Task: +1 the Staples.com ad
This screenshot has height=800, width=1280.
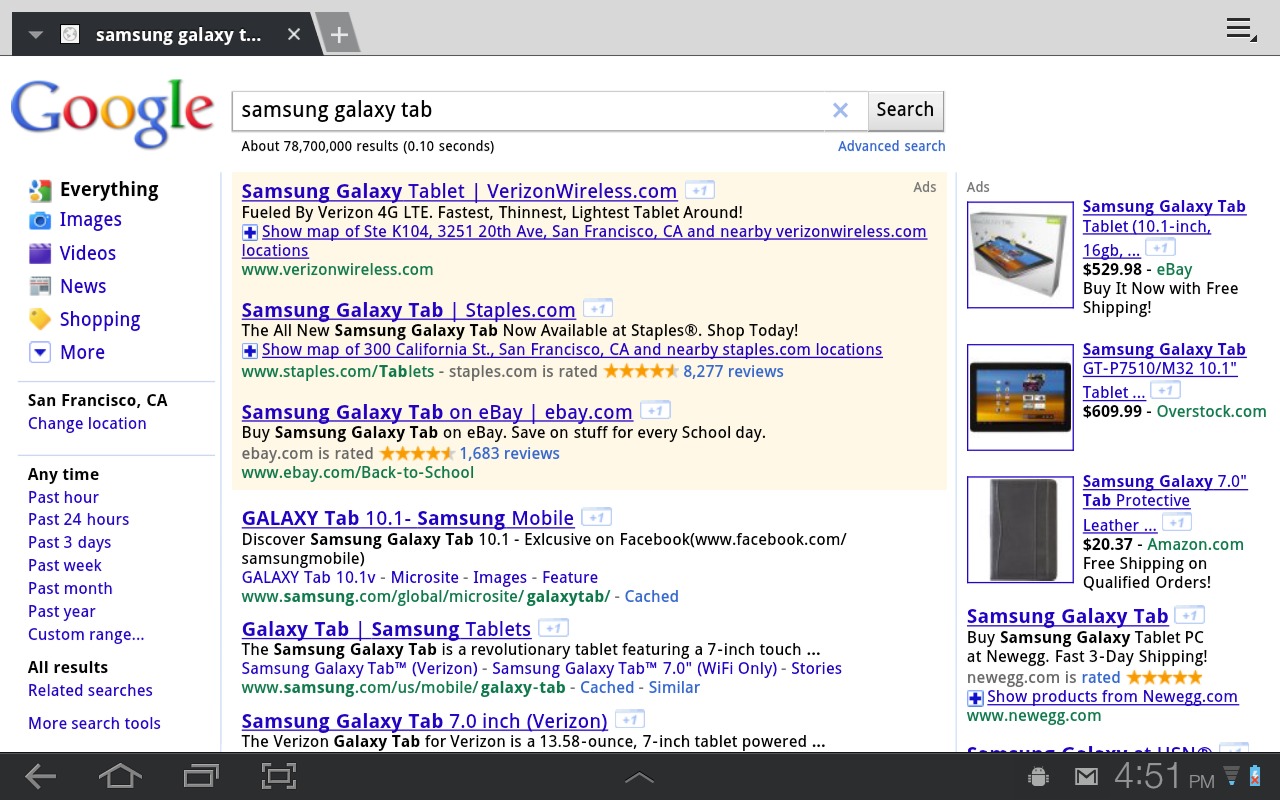Action: [x=598, y=308]
